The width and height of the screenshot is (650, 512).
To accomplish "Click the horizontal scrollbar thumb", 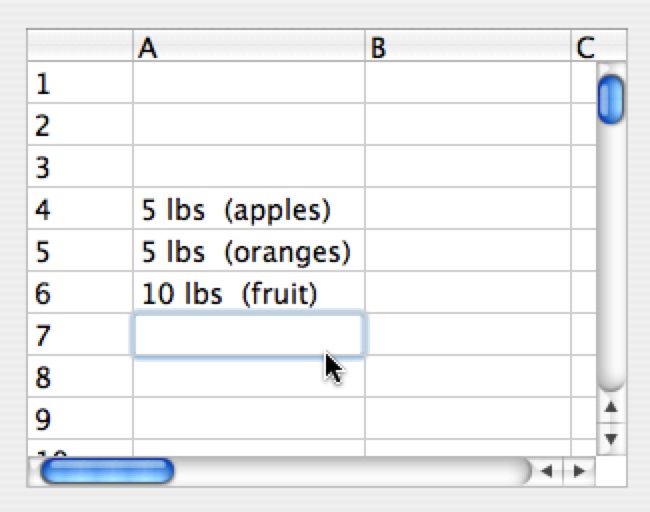I will click(x=107, y=470).
